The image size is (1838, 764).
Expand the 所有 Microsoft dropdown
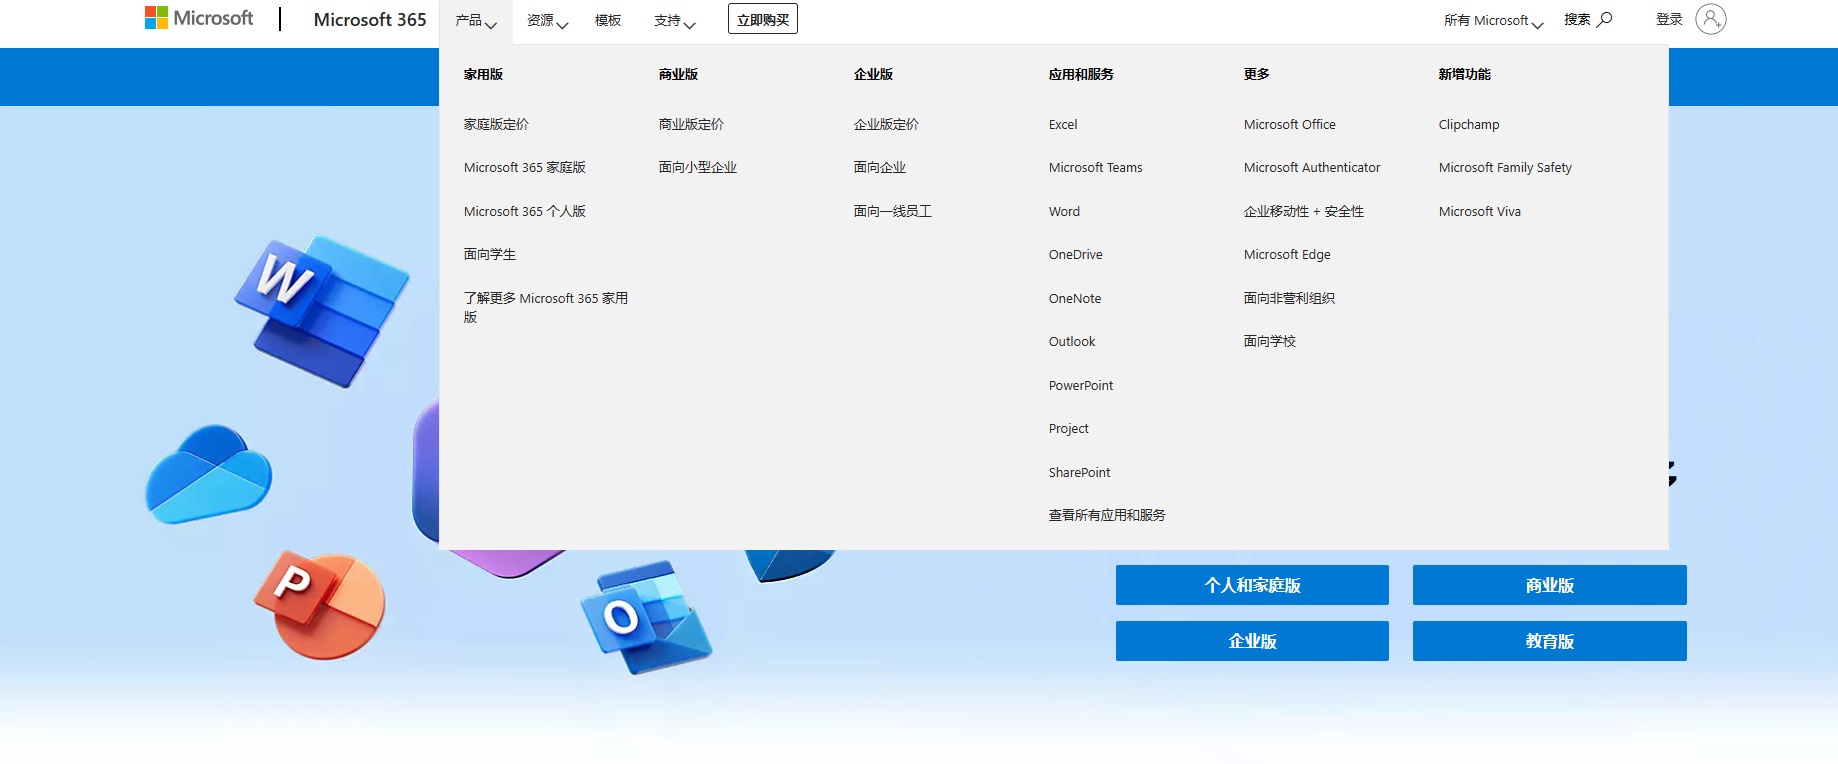tap(1493, 21)
